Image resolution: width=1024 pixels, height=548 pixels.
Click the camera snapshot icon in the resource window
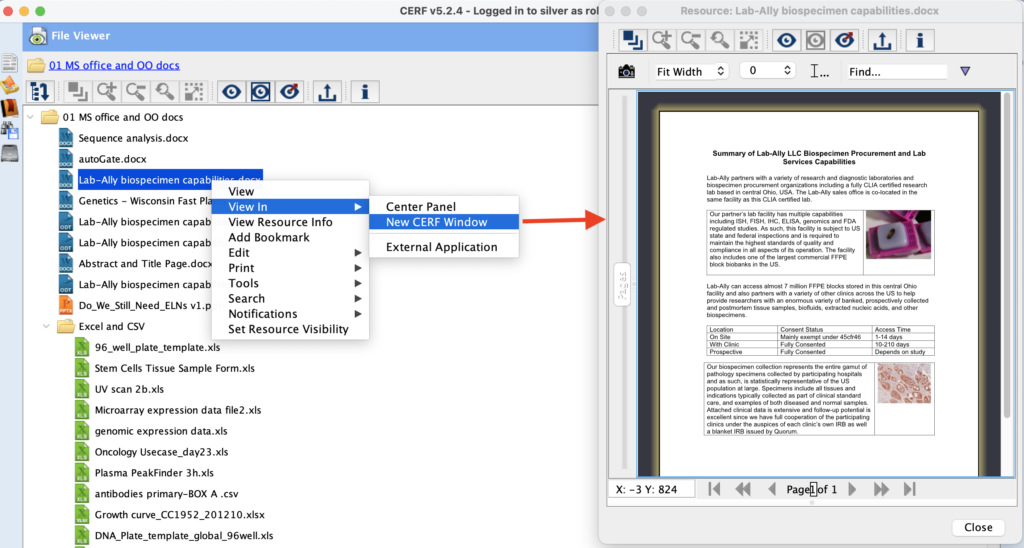pos(626,72)
